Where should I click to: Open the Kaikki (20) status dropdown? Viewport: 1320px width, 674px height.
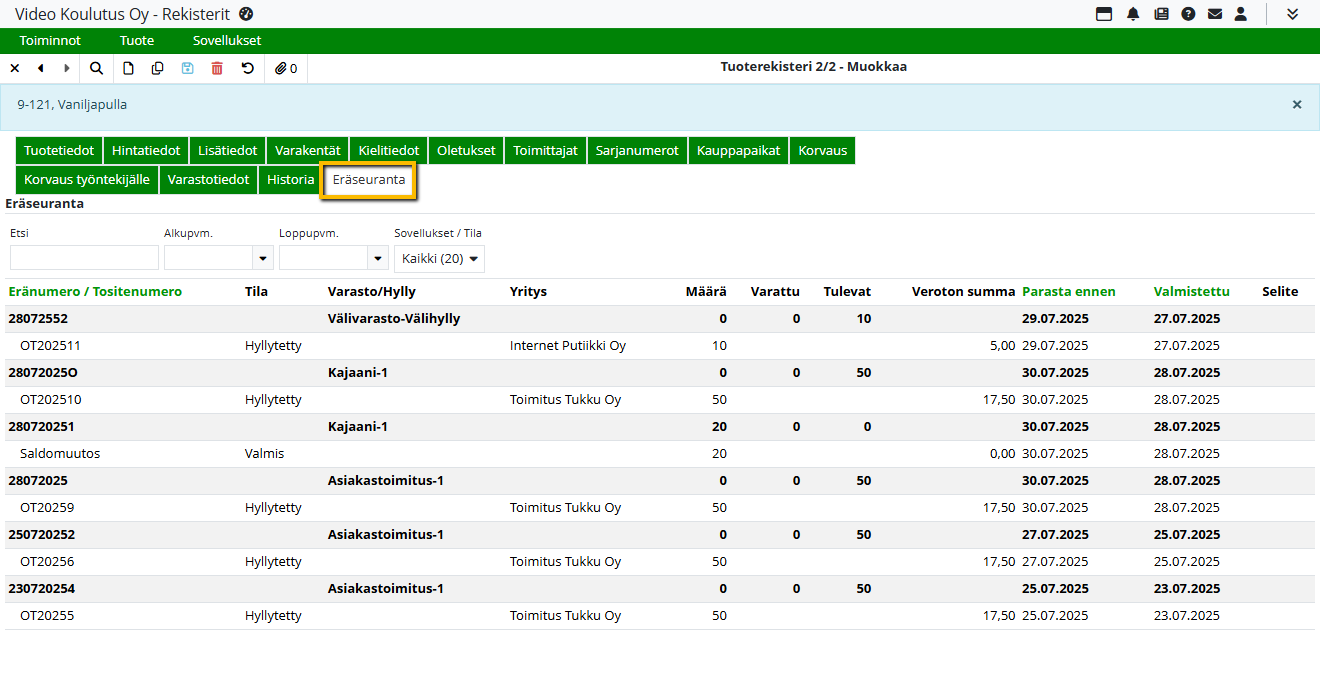[439, 258]
